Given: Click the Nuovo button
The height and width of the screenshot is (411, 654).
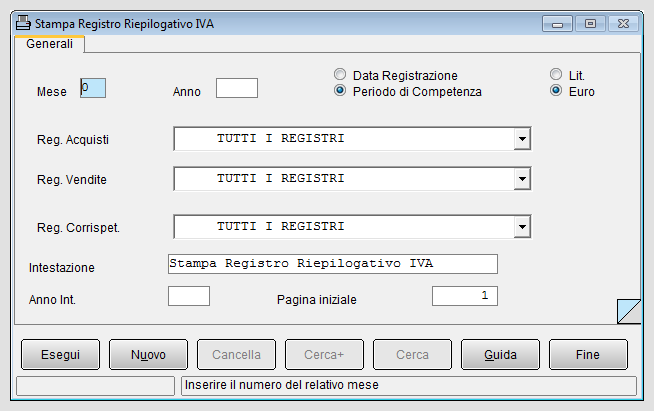Looking at the screenshot, I should coord(148,355).
